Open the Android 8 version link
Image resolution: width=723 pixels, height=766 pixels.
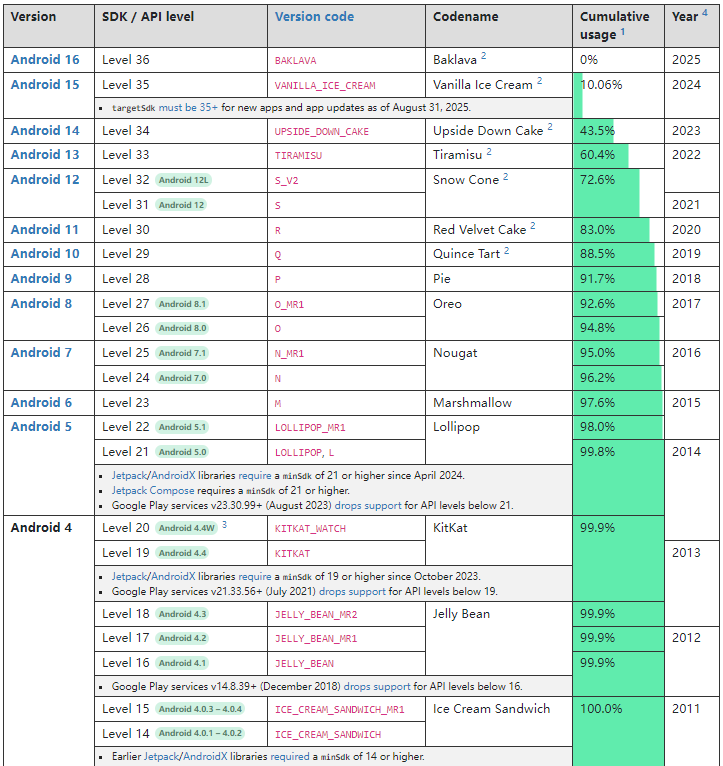tap(41, 303)
